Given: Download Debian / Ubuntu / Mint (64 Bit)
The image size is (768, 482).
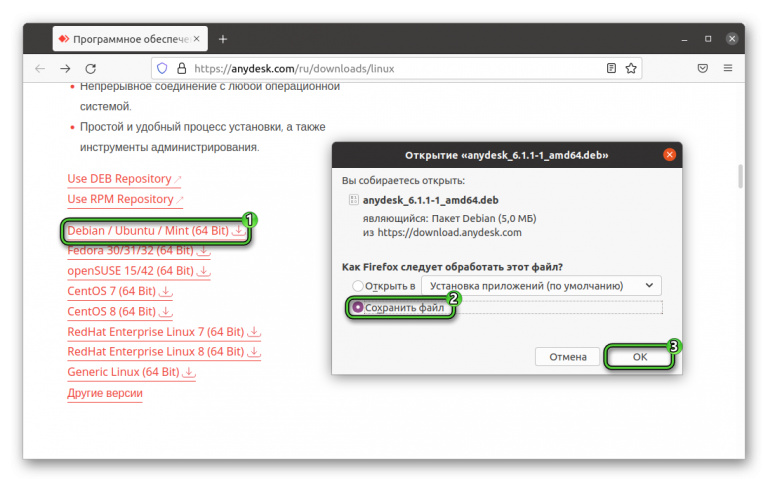Looking at the screenshot, I should coord(156,231).
